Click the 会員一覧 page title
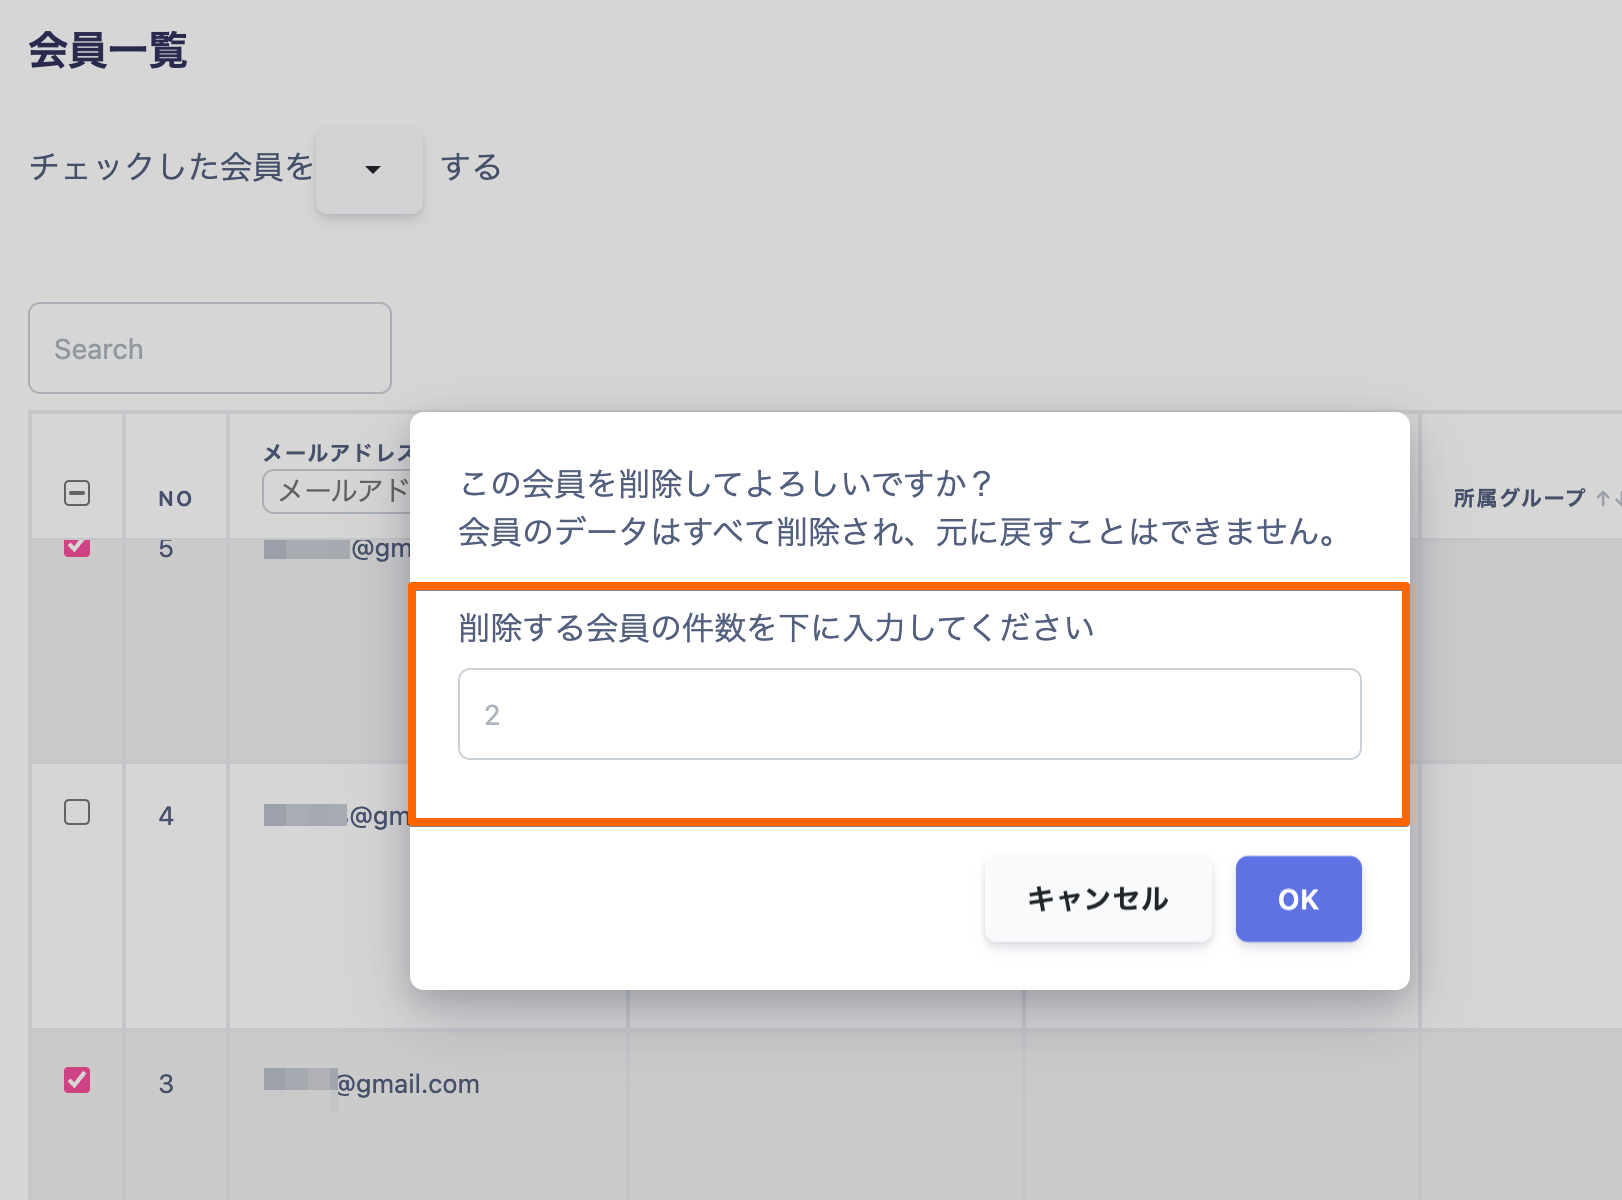The image size is (1622, 1200). (108, 50)
